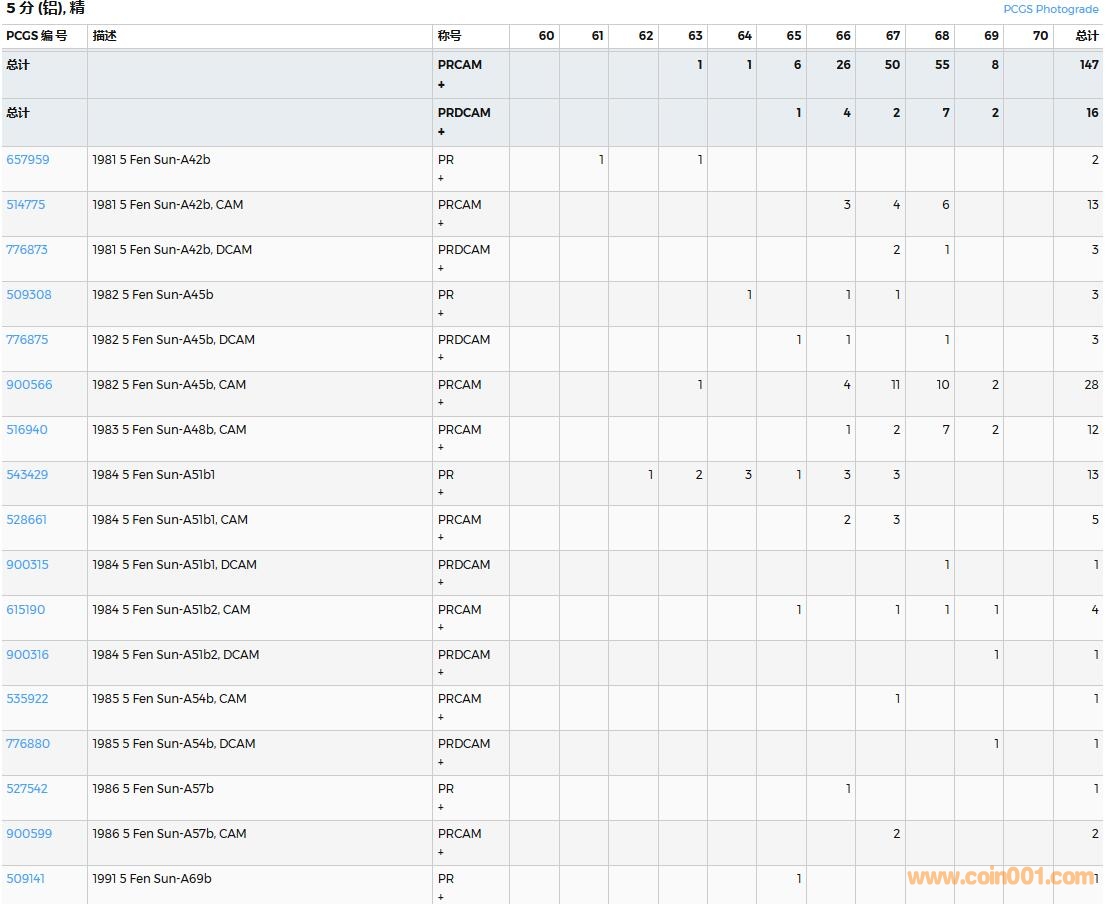Click total count 28 in 1982 CAM row

tap(1091, 385)
